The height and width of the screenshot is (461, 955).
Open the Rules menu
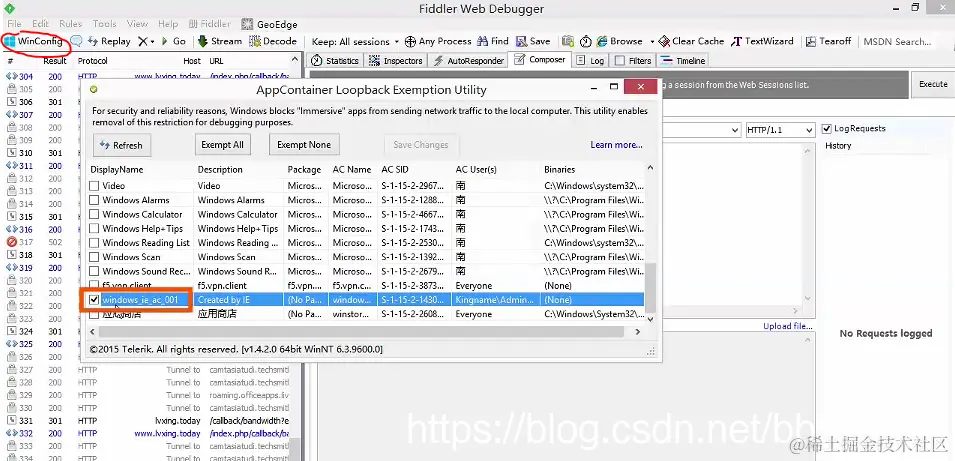click(x=71, y=24)
